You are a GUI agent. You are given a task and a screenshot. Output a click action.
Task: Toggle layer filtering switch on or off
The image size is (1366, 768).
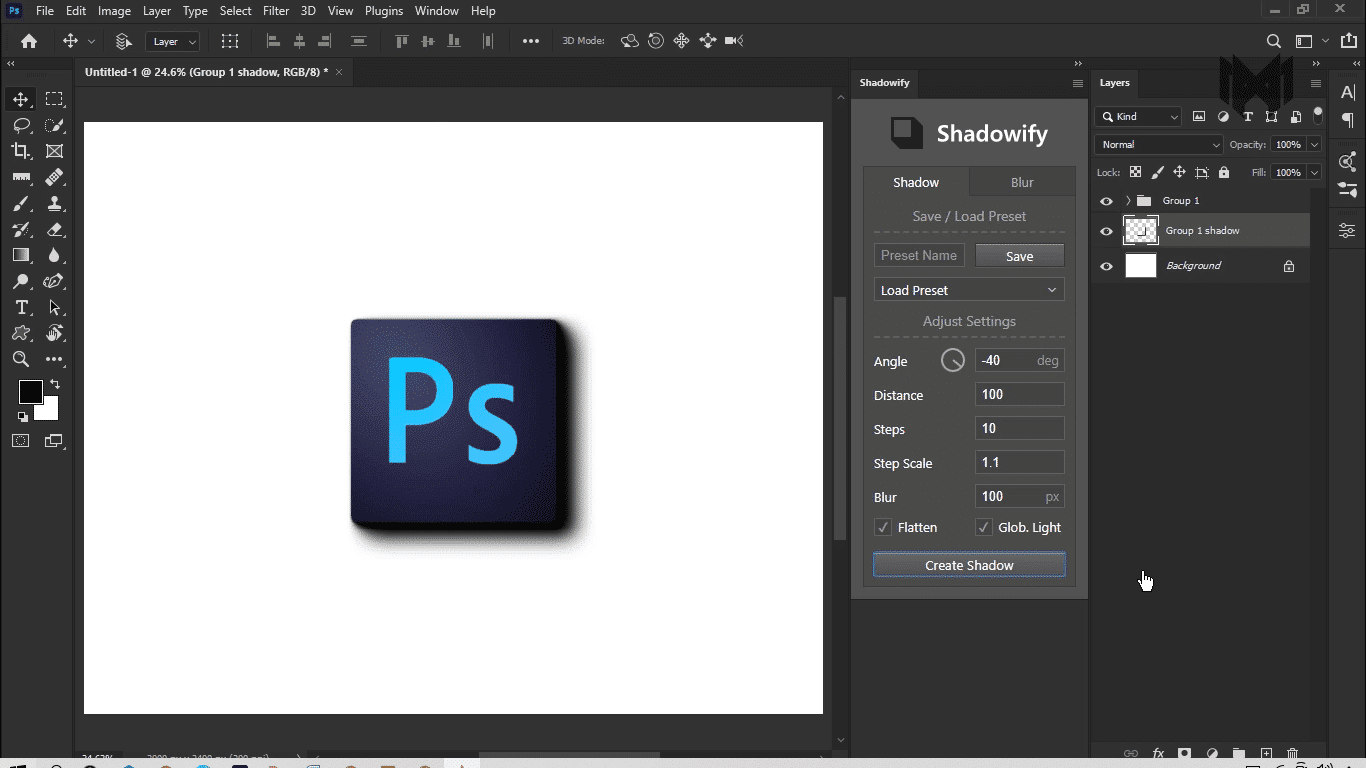click(x=1317, y=114)
